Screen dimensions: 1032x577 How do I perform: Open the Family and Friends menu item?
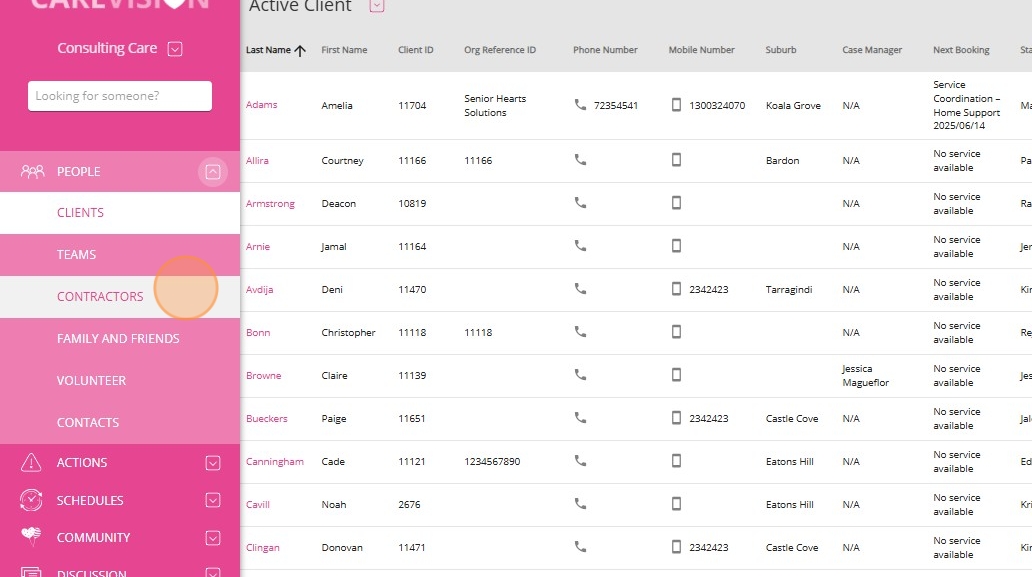pos(120,339)
